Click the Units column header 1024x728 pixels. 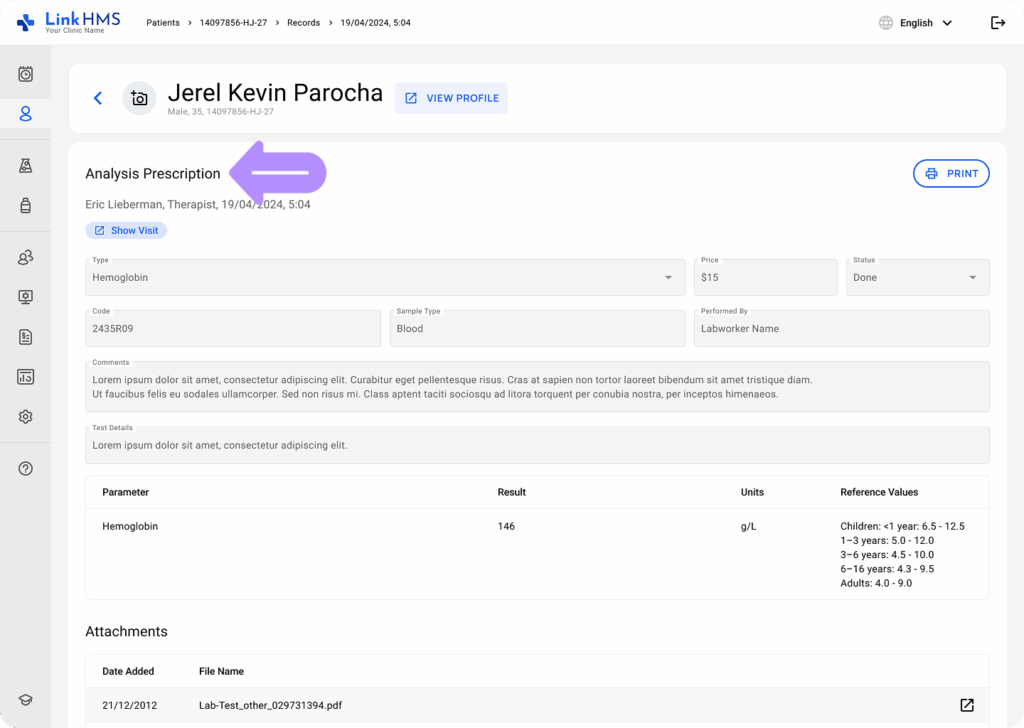click(752, 492)
